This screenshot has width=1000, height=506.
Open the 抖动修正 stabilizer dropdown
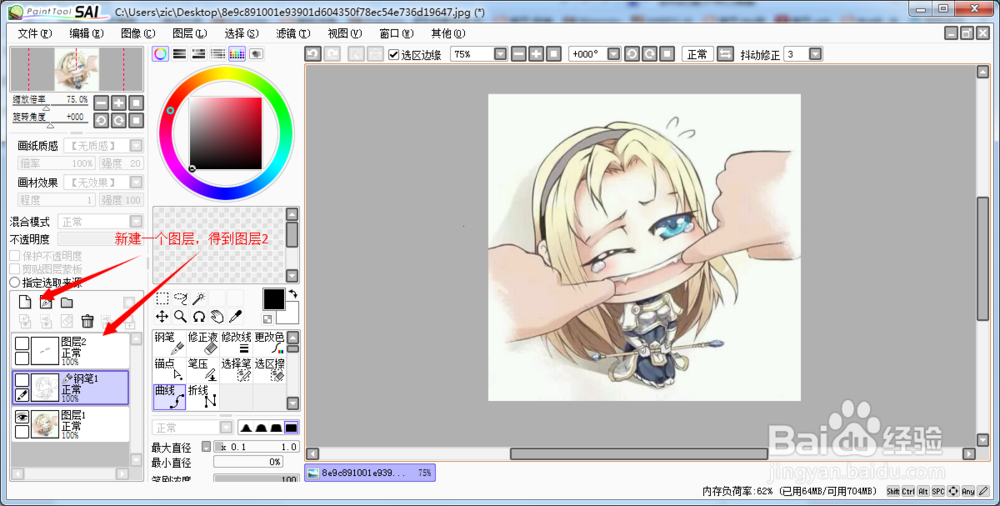pyautogui.click(x=815, y=54)
